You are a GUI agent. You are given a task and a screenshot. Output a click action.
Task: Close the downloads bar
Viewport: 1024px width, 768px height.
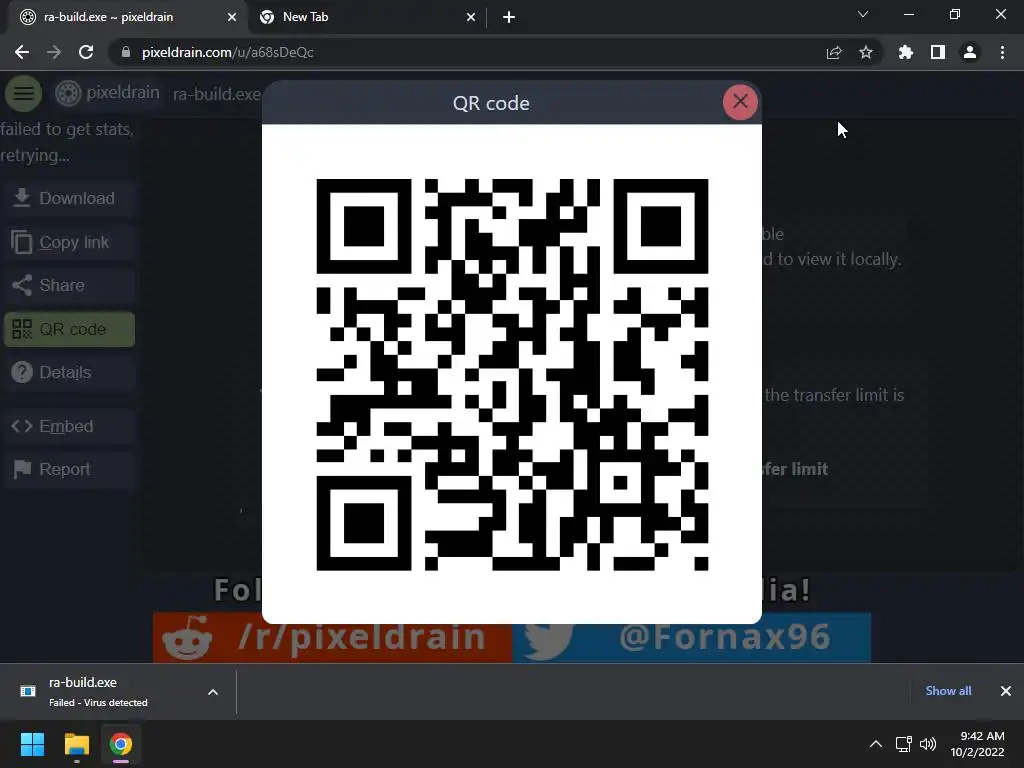(1006, 691)
